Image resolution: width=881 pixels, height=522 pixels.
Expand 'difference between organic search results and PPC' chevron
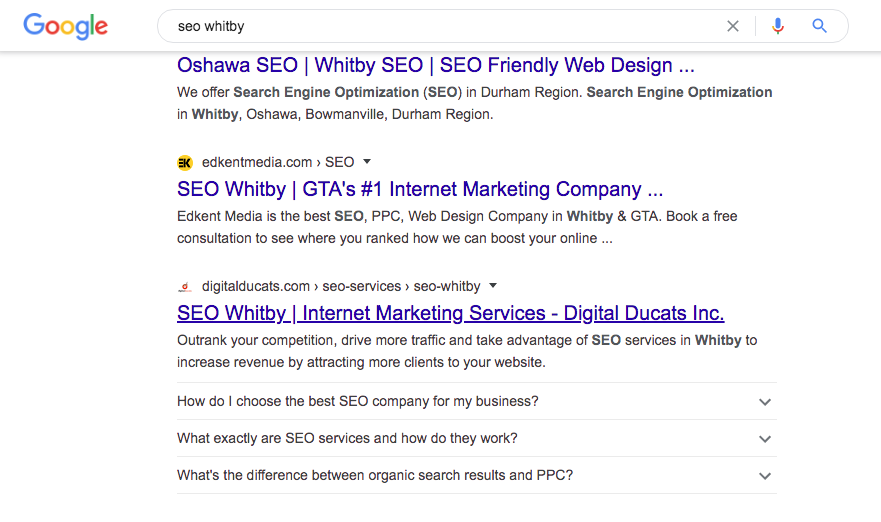coord(765,476)
